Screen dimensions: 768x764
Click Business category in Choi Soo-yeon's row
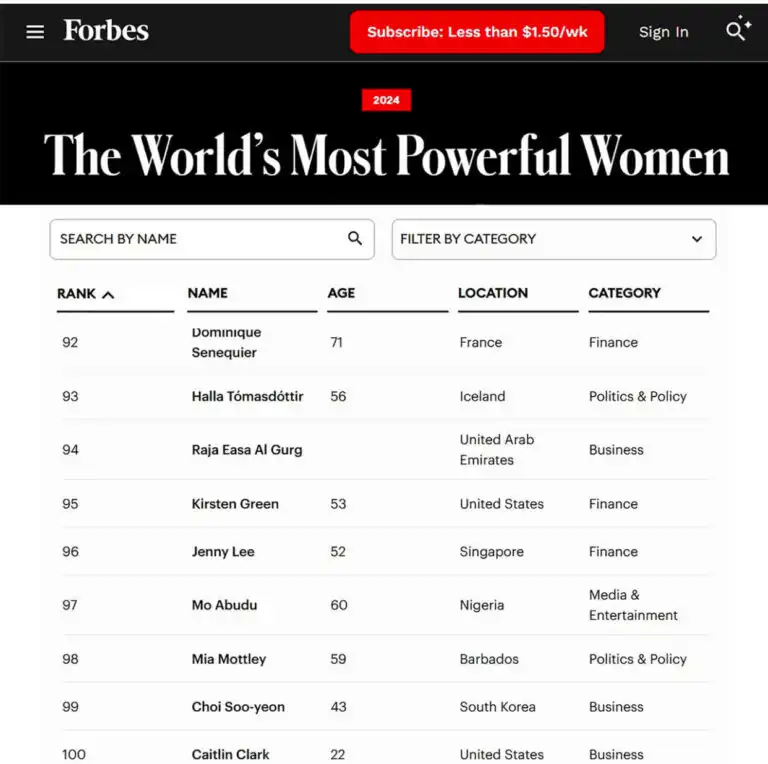point(616,707)
